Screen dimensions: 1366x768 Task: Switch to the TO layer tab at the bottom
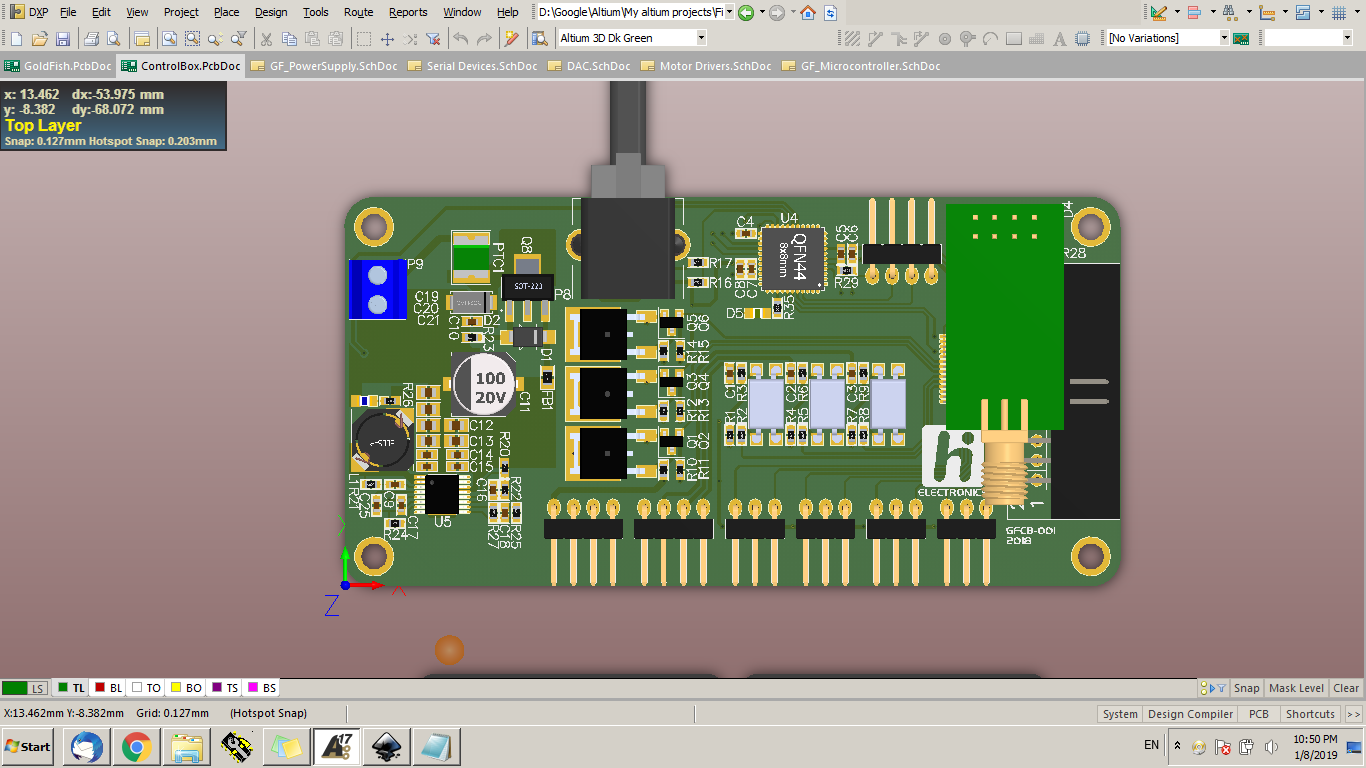(x=145, y=688)
